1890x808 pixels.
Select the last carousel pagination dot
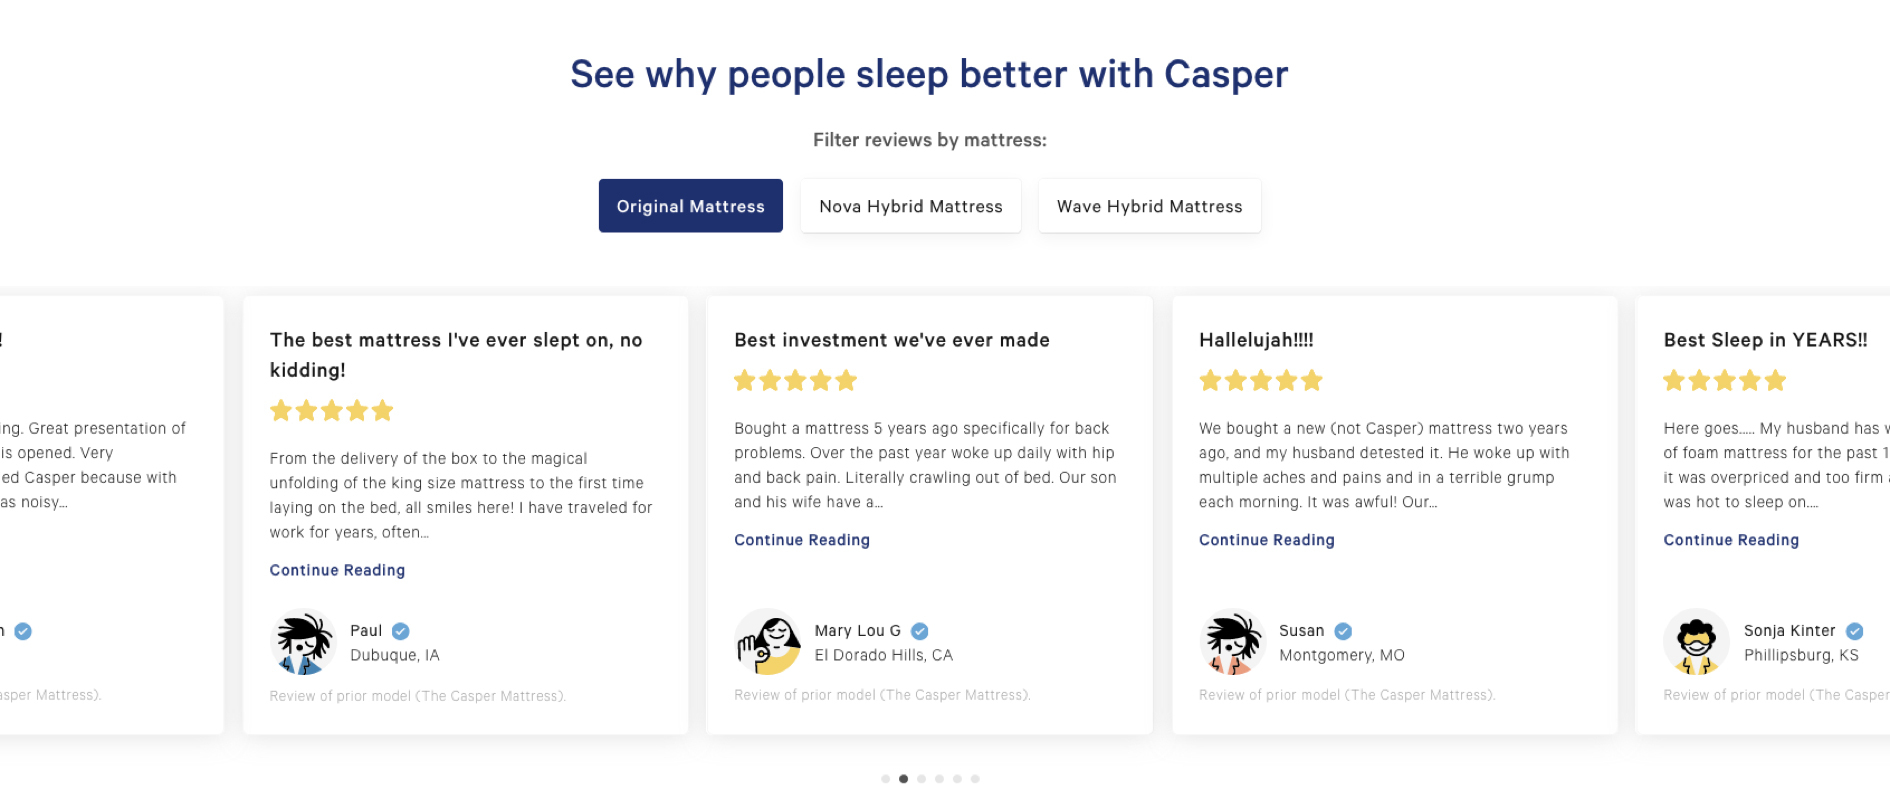[975, 779]
